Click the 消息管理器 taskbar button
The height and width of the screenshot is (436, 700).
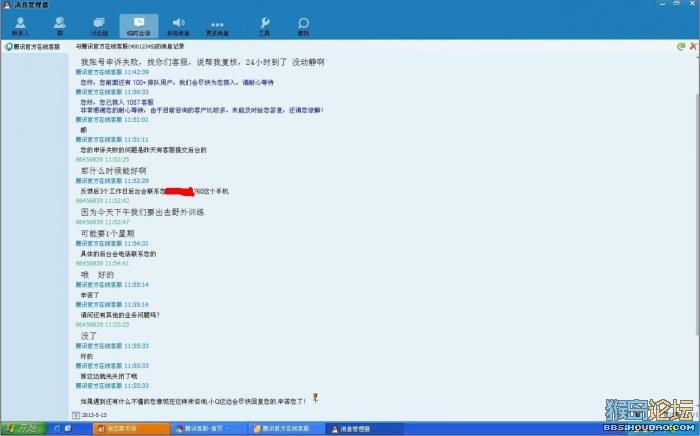click(364, 428)
